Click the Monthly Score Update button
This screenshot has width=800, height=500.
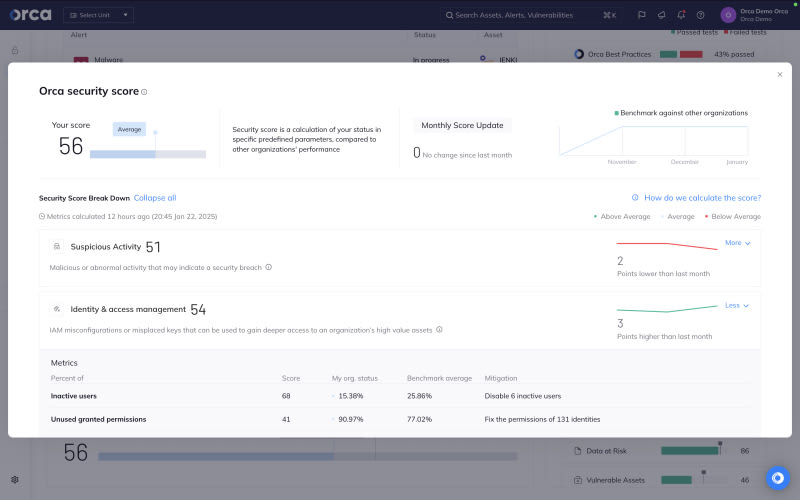[462, 125]
